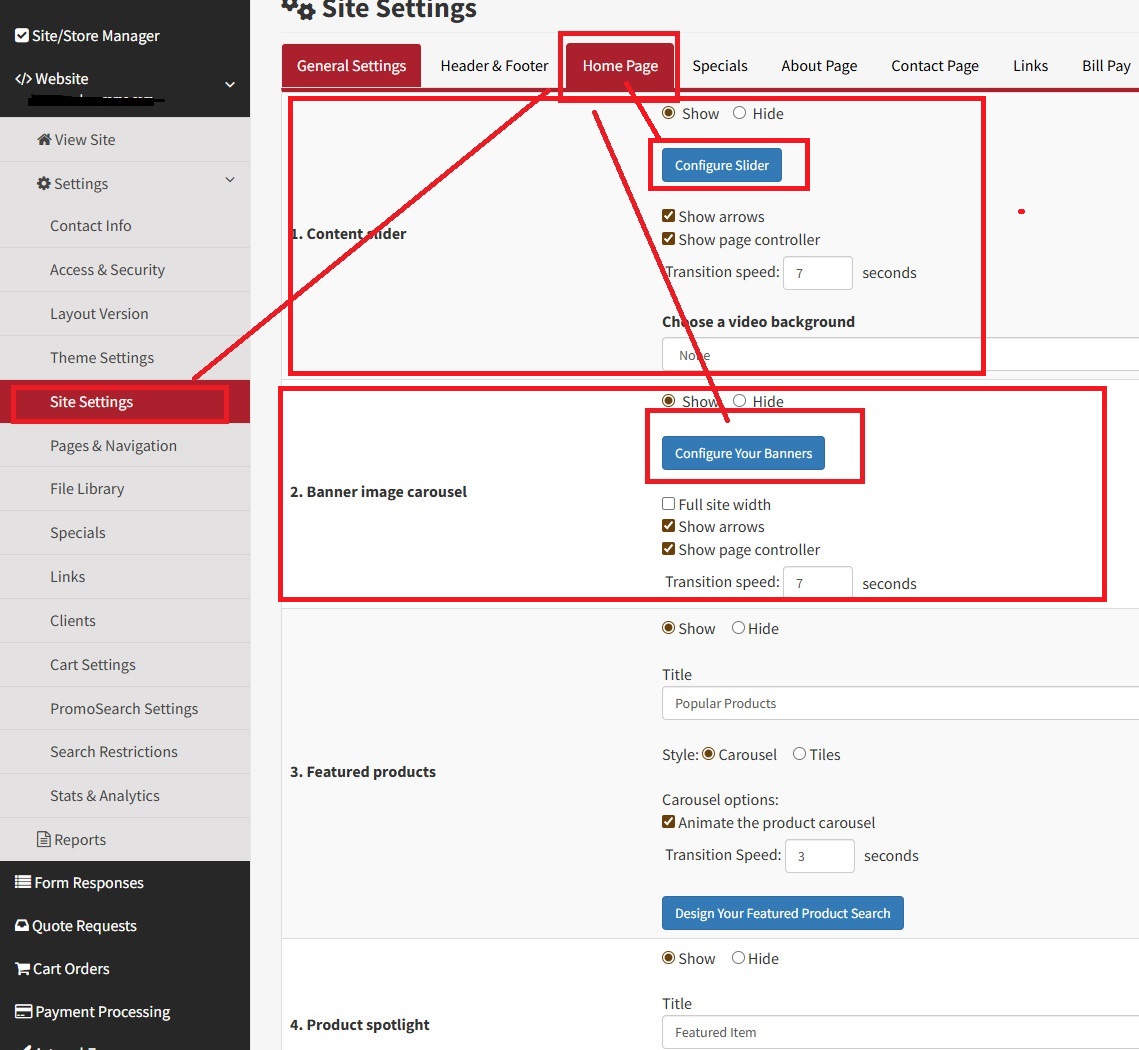Click the Configure Slider button
Viewport: 1139px width, 1050px height.
click(721, 165)
